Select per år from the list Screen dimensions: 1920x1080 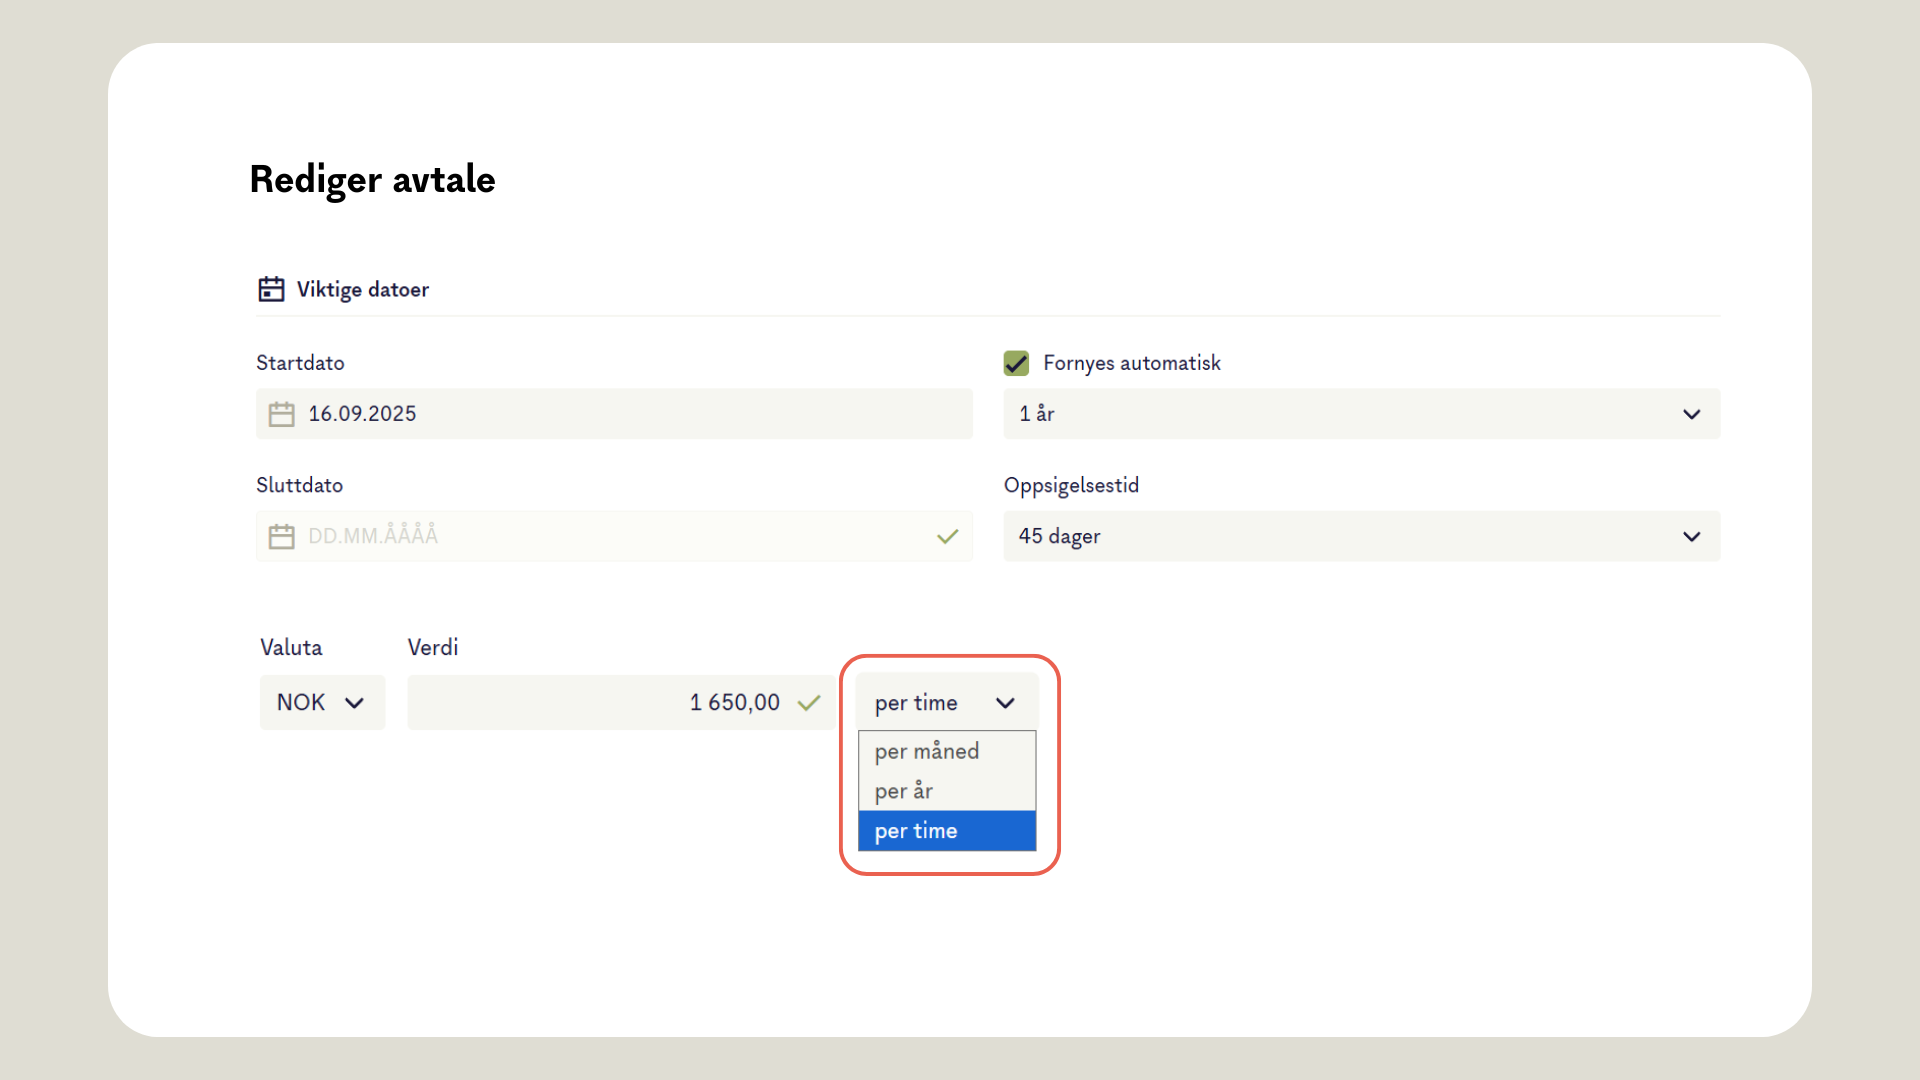(904, 791)
